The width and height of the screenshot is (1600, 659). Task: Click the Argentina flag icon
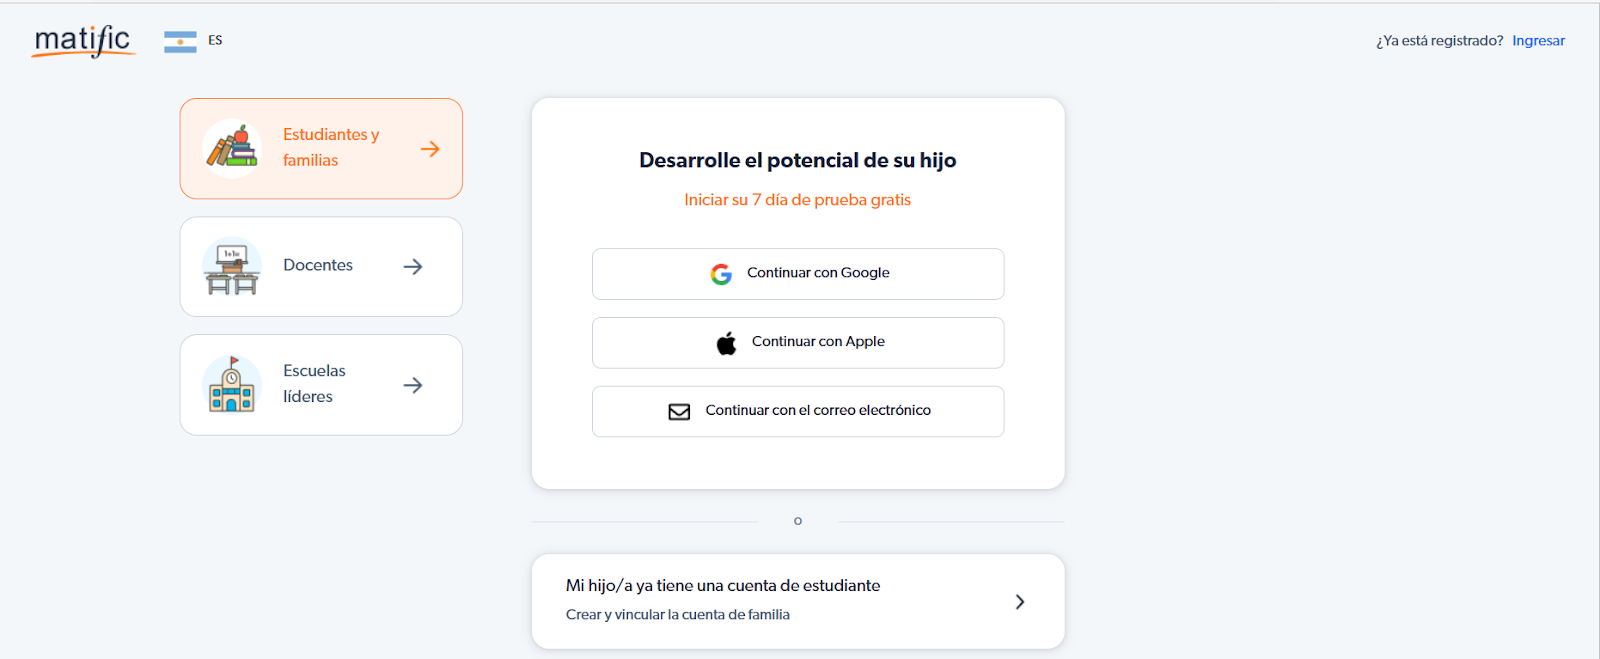pos(180,41)
